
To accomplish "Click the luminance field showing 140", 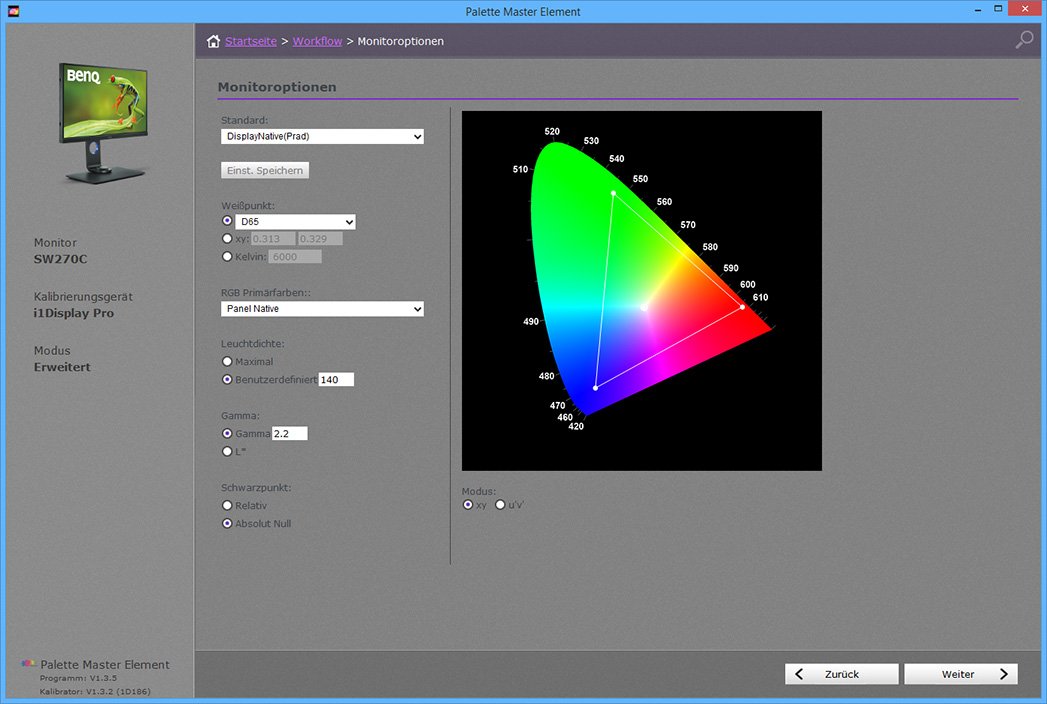I will 336,379.
